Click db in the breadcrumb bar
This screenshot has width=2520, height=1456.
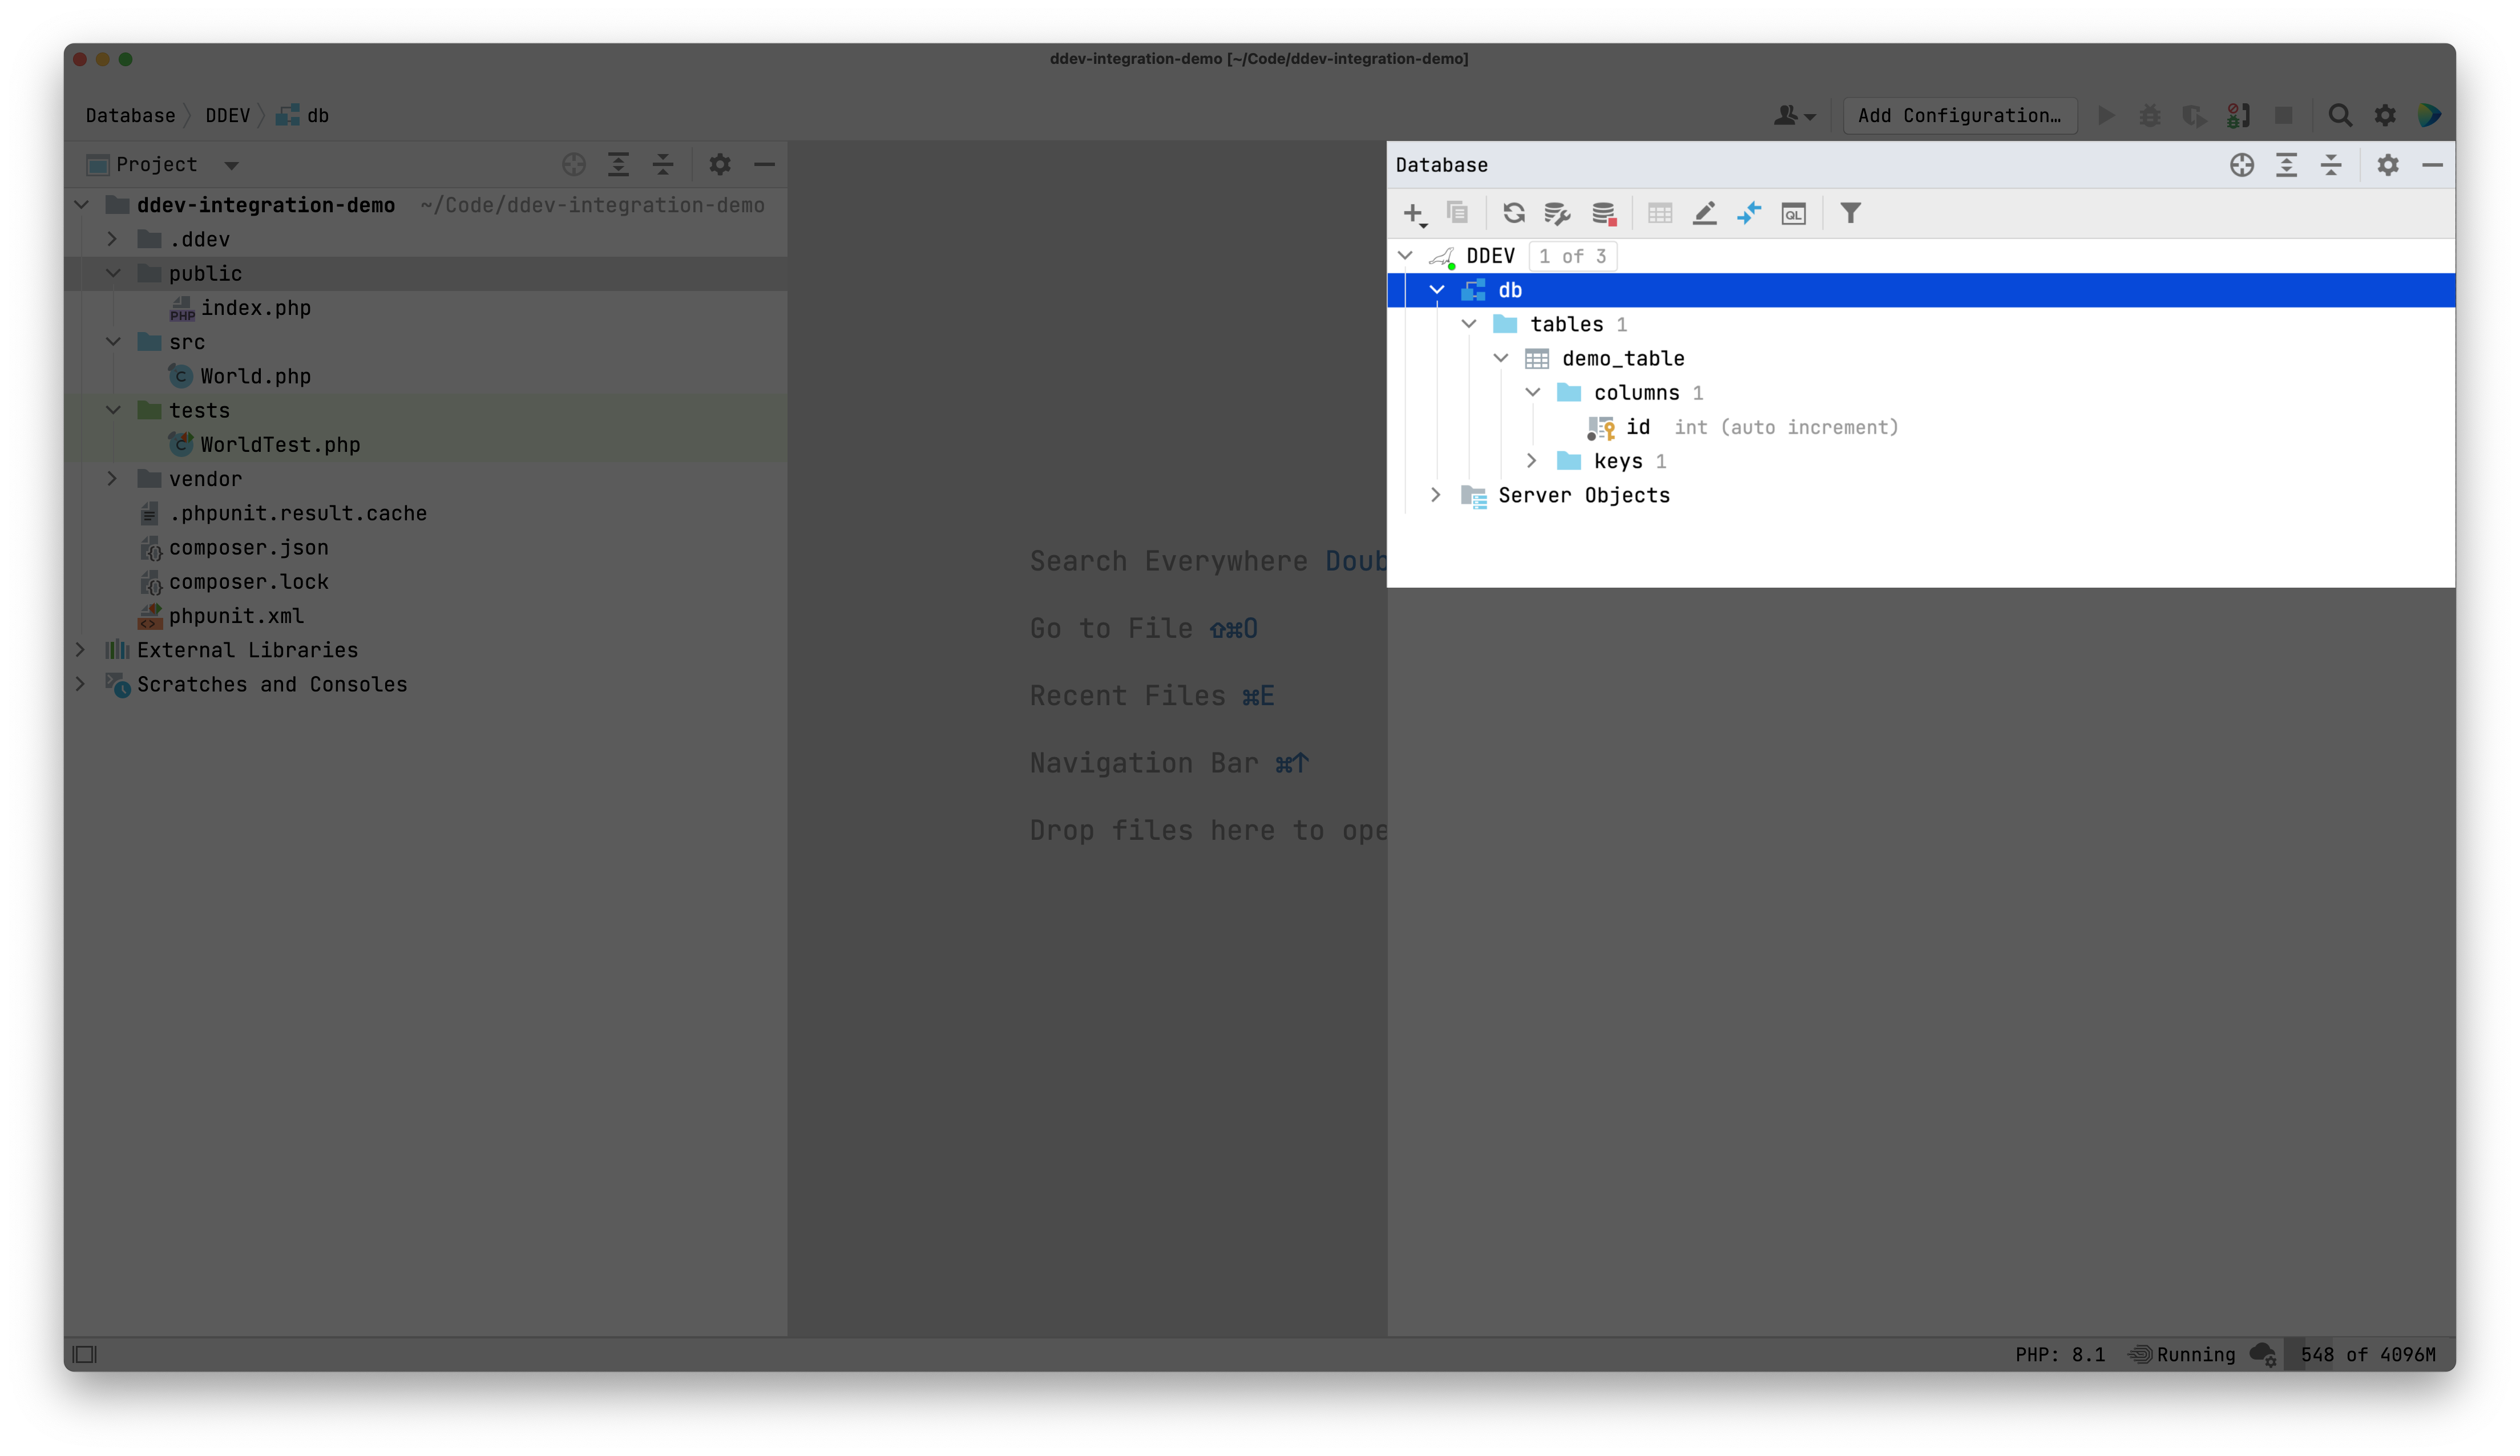pos(303,115)
